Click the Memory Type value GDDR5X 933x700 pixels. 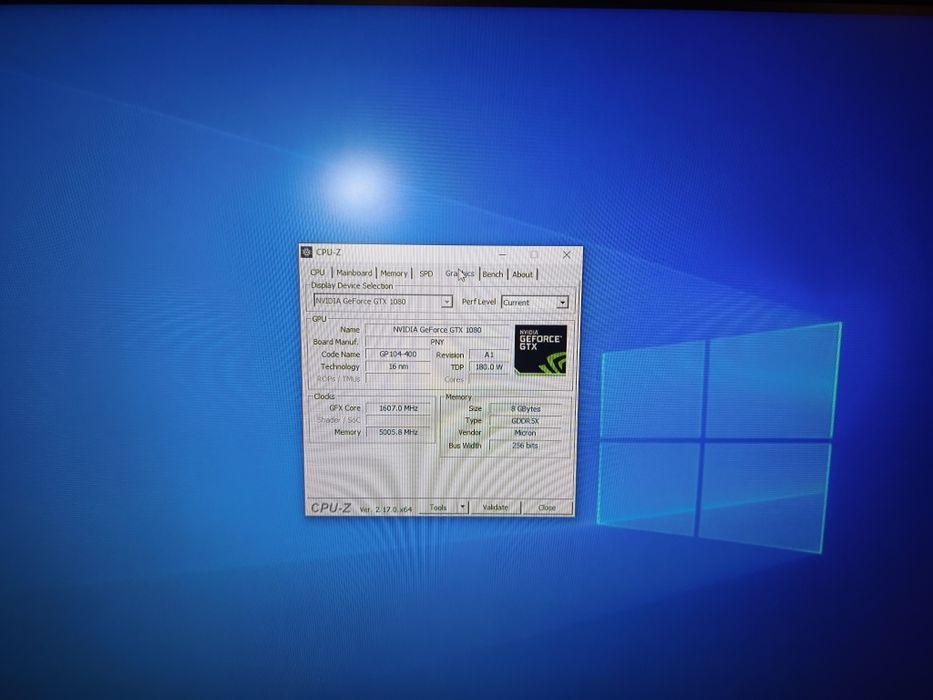tap(525, 421)
